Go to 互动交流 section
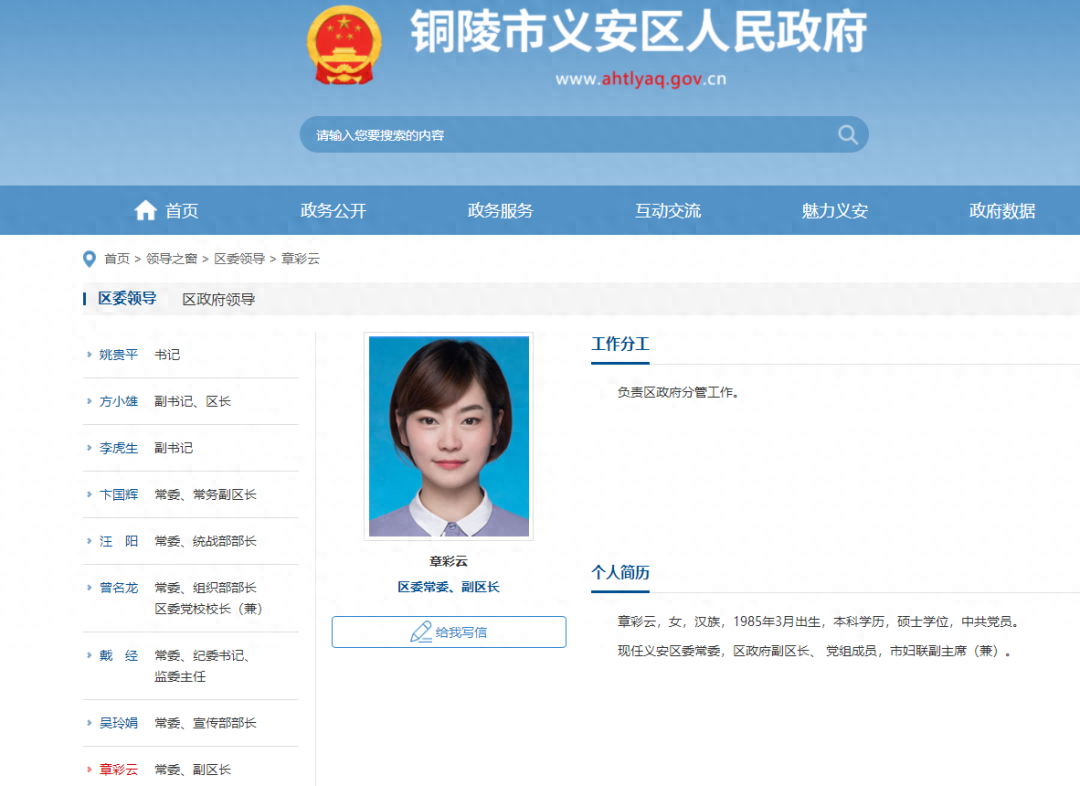1080x786 pixels. coord(667,211)
